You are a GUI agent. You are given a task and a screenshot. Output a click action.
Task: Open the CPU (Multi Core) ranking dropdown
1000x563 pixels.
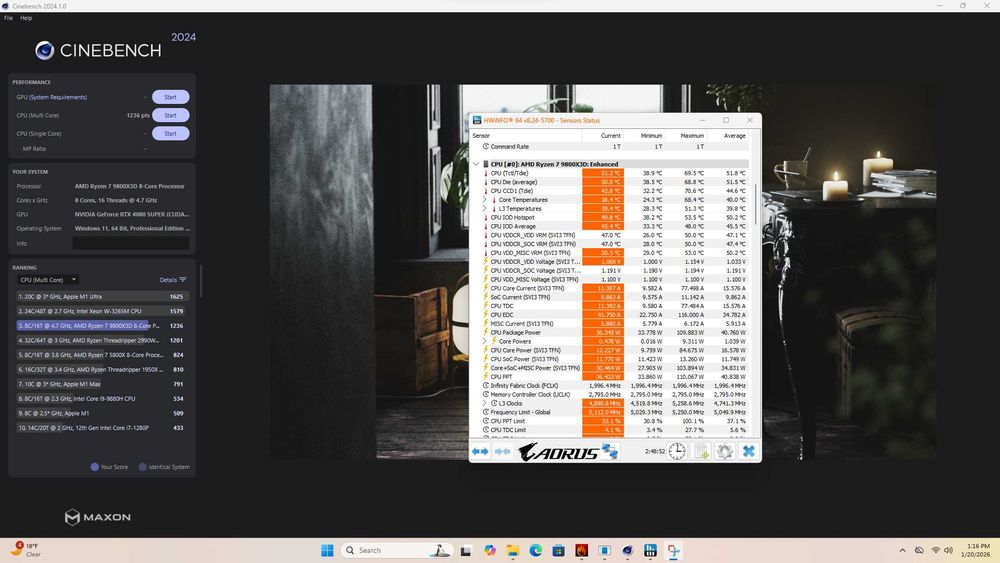pyautogui.click(x=48, y=280)
